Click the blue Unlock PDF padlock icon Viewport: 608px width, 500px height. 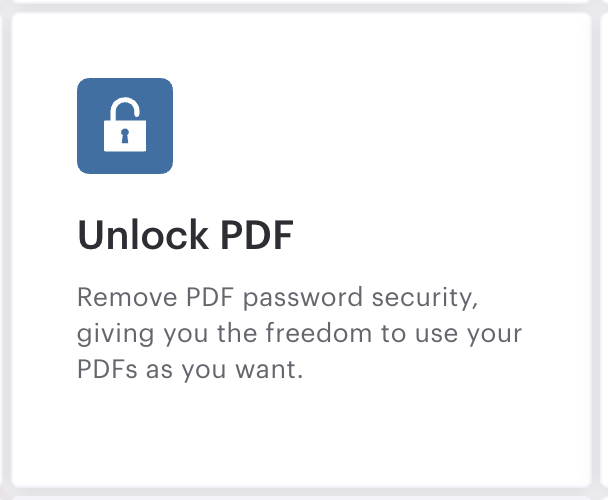[125, 126]
